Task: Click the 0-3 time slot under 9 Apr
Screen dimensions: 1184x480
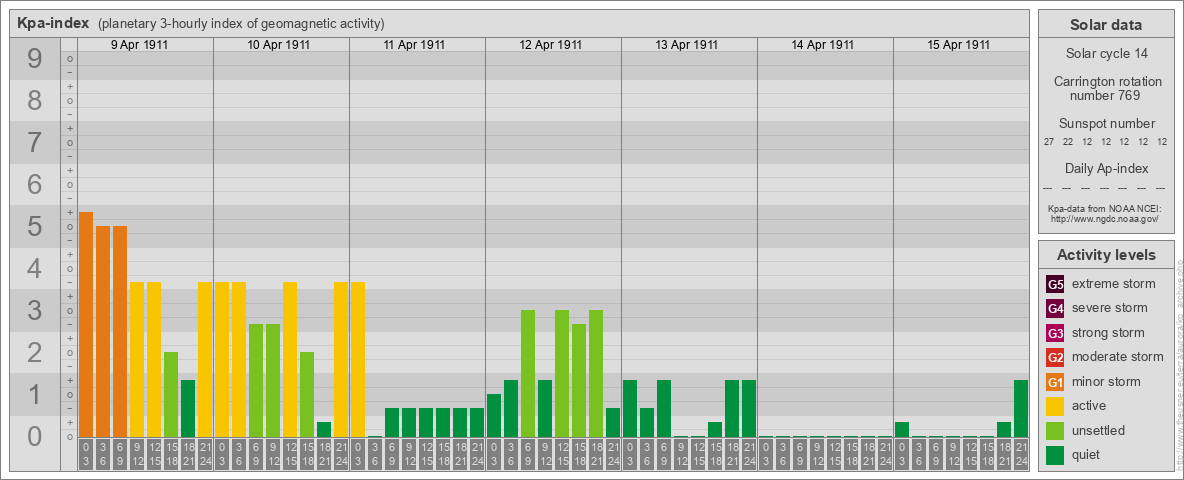Action: [86, 454]
